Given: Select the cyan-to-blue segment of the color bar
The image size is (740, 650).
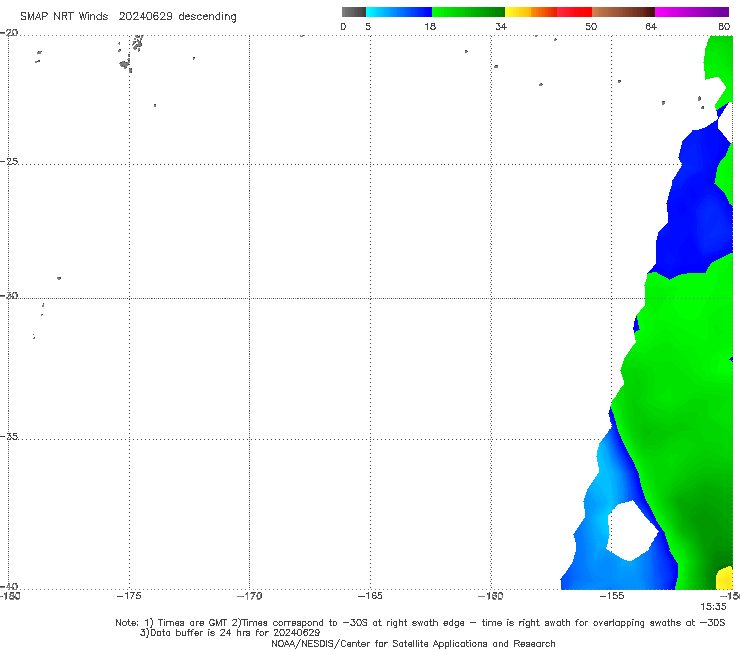Looking at the screenshot, I should (399, 12).
